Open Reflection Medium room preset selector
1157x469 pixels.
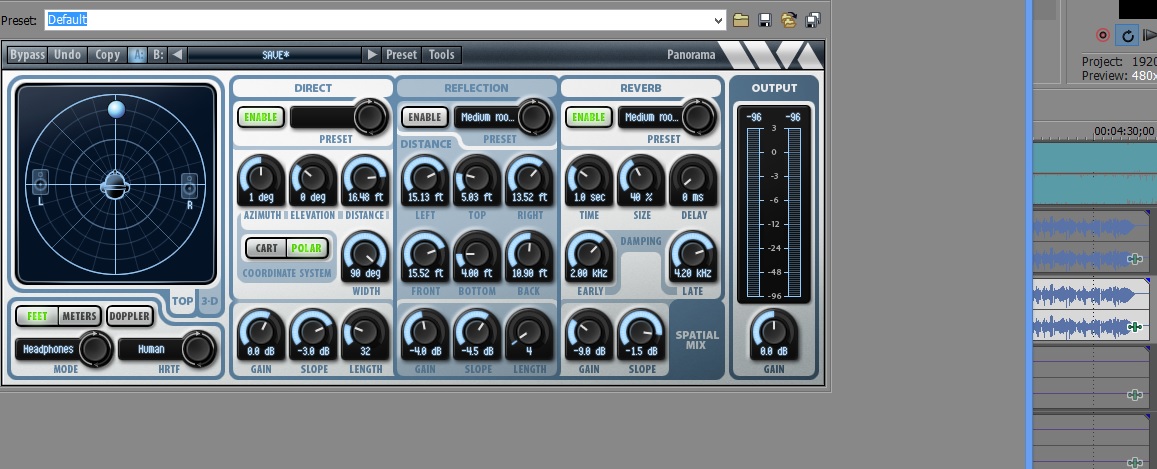click(488, 117)
